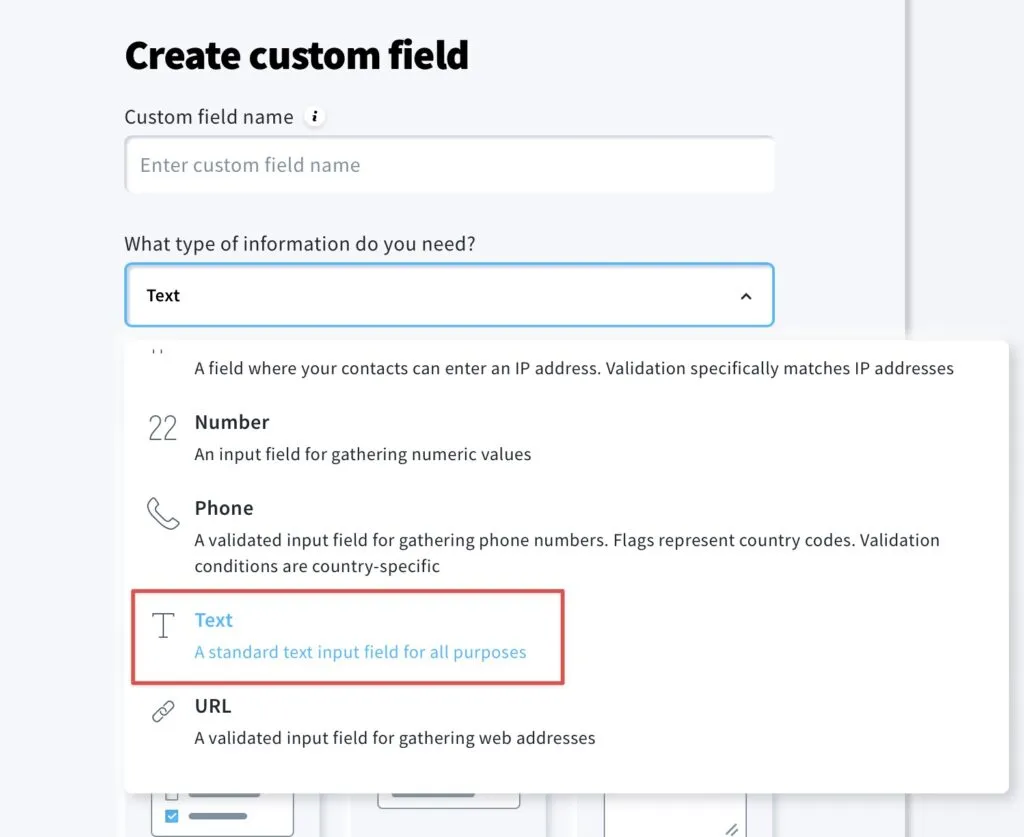1024x837 pixels.
Task: Click the 22 number icon
Action: point(163,428)
